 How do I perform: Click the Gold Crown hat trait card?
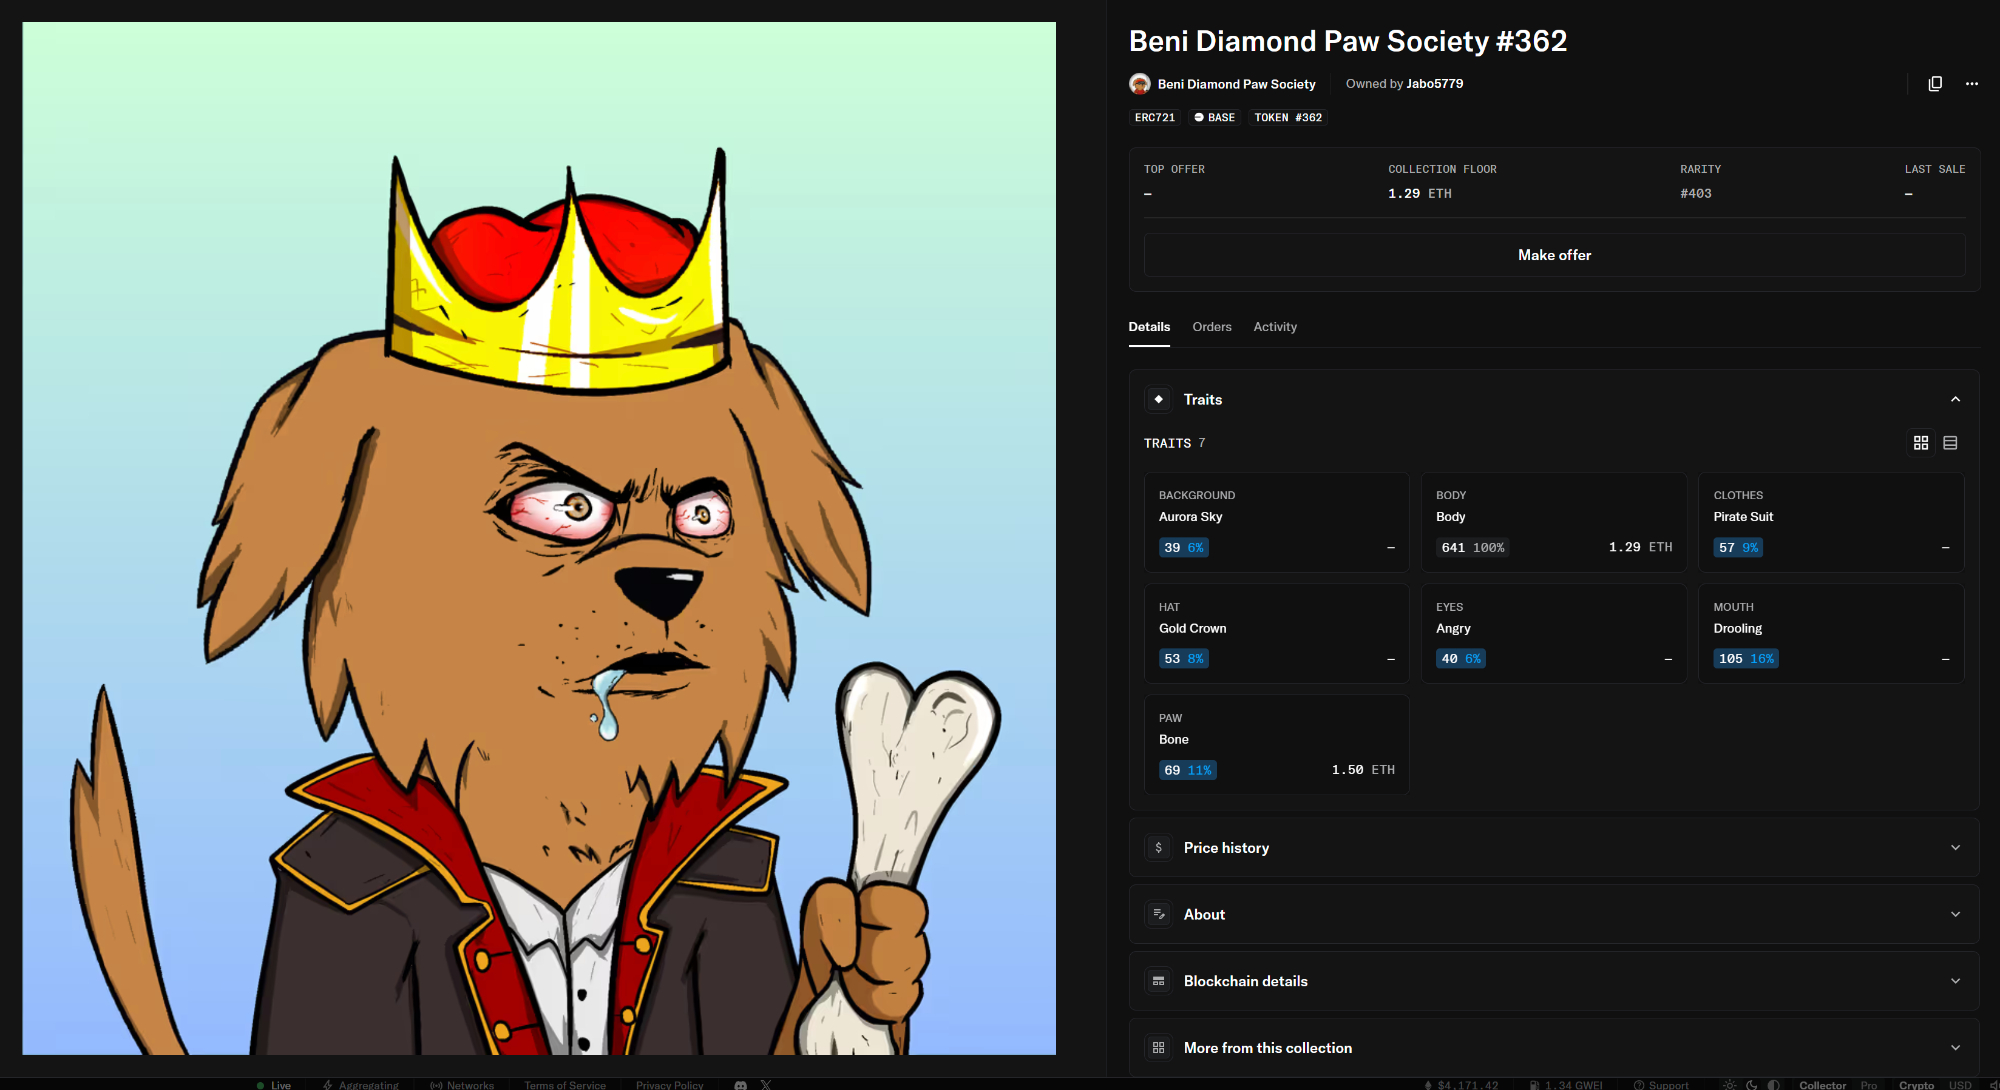click(x=1276, y=634)
